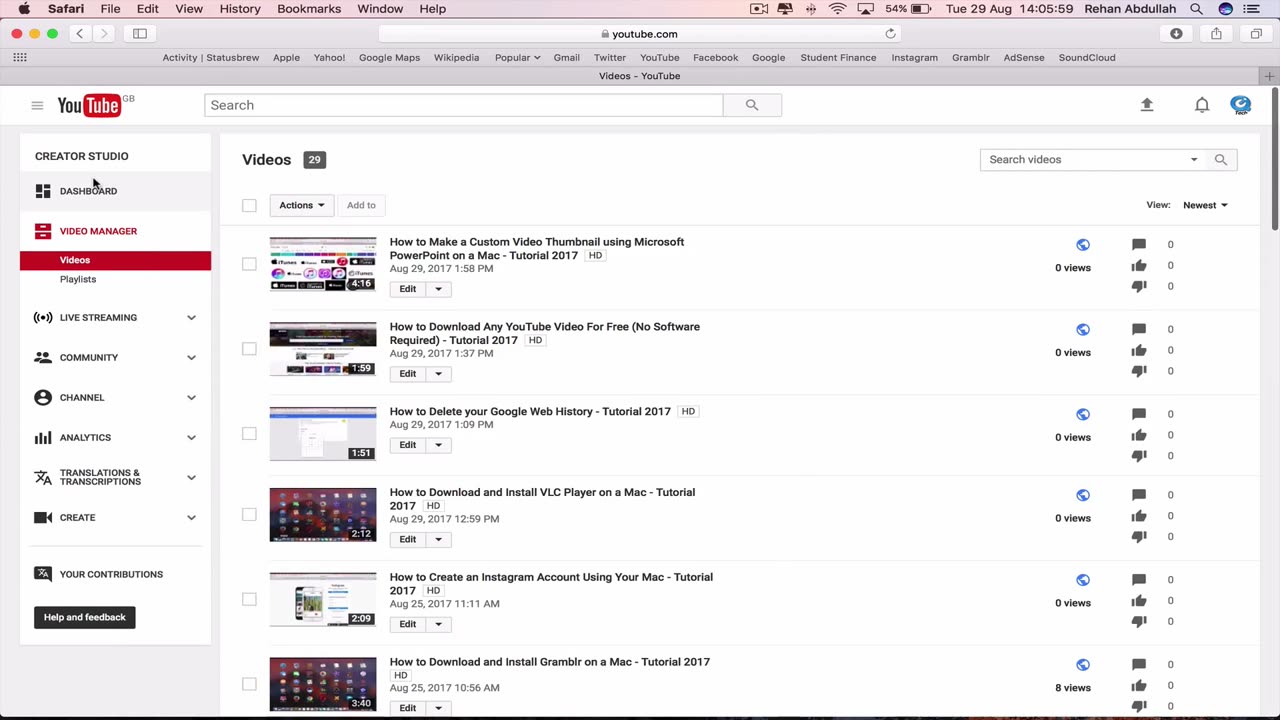Click public globe icon for Custom Video Thumbnail video
This screenshot has height=720, width=1280.
[x=1082, y=245]
